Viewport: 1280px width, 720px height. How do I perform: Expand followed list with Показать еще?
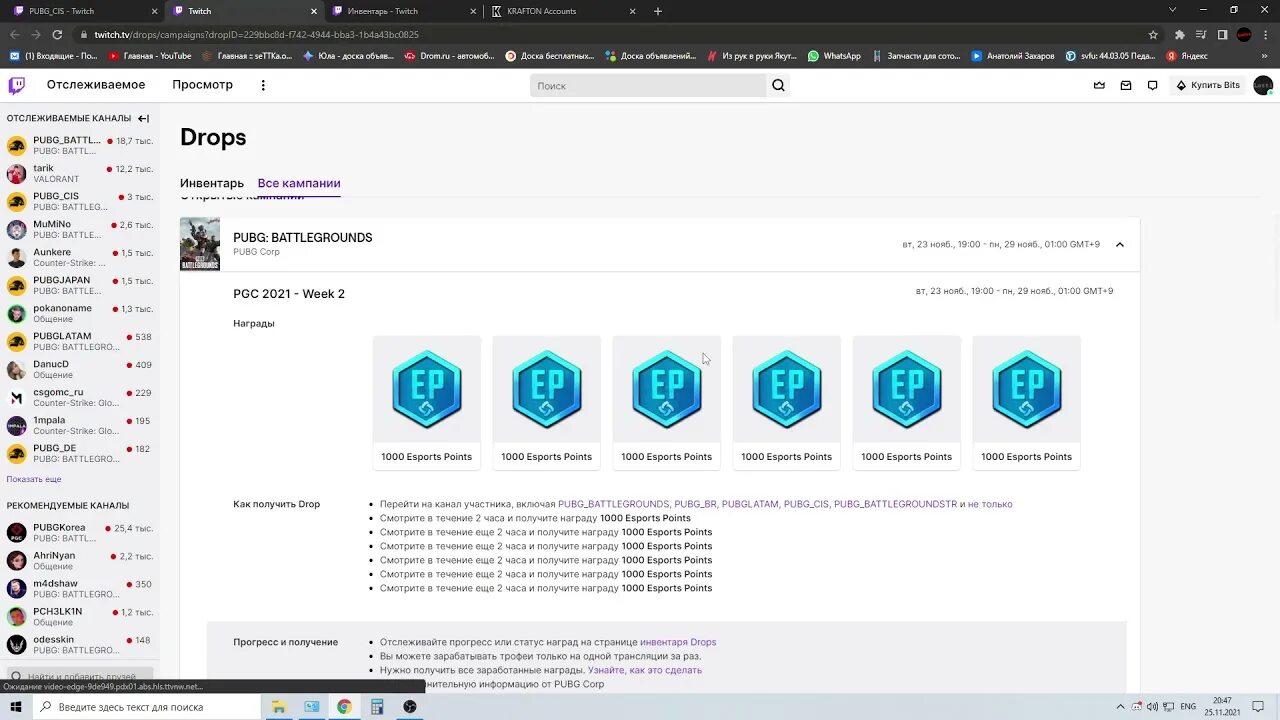point(34,480)
